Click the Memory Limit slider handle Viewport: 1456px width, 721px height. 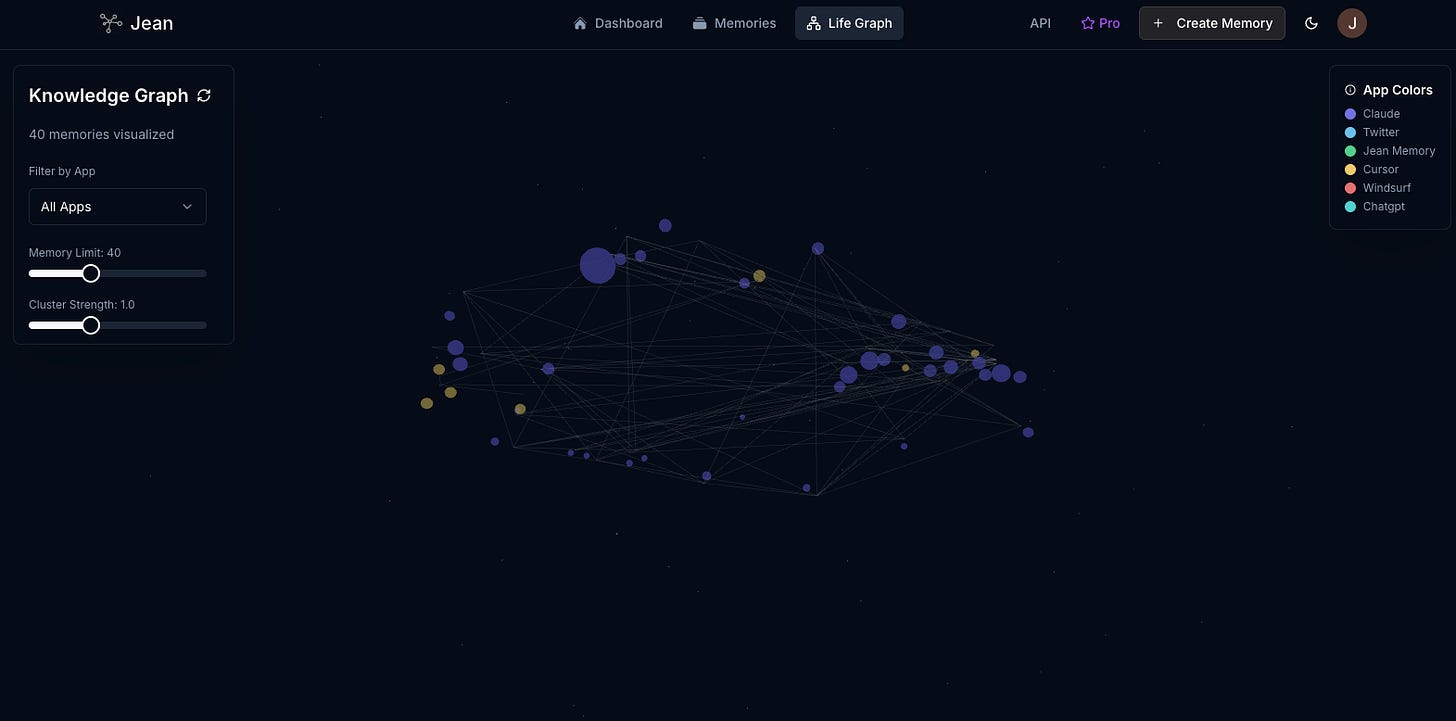click(x=91, y=273)
